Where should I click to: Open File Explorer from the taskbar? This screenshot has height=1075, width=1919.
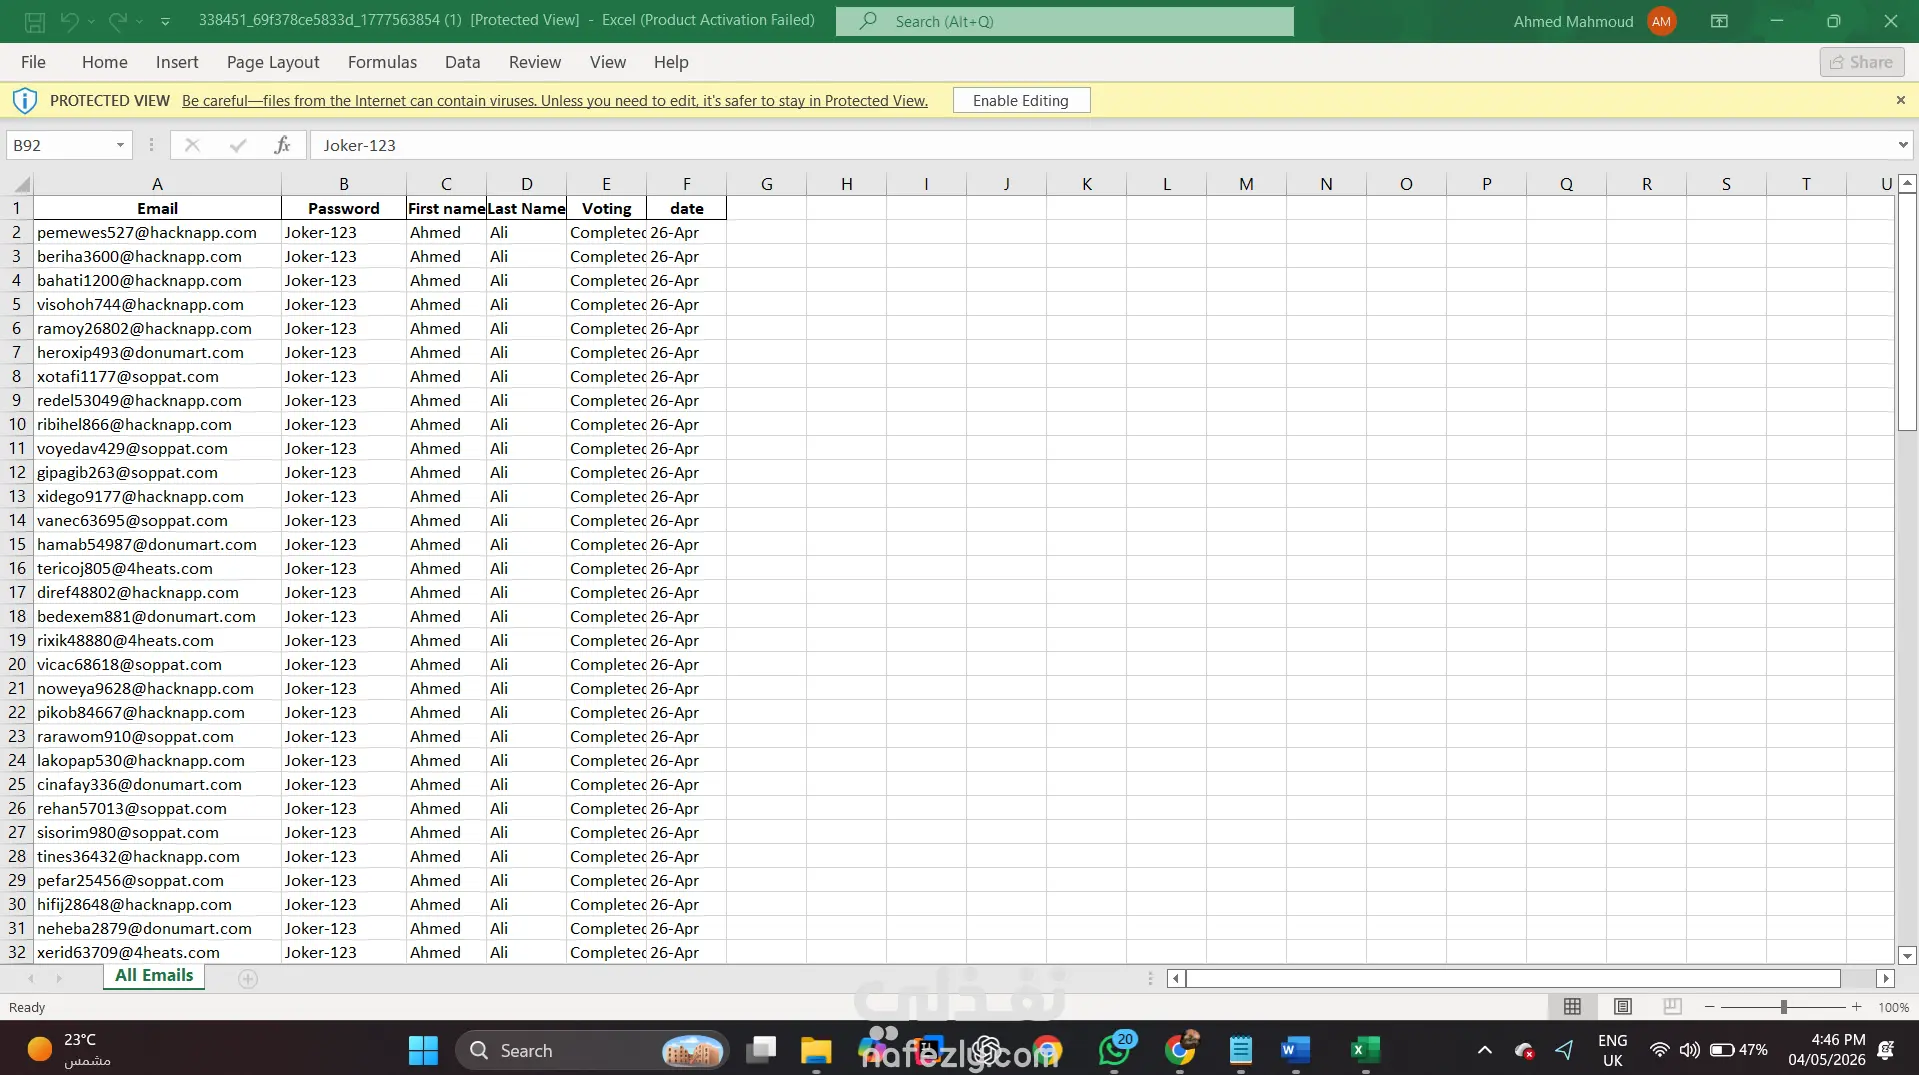tap(816, 1050)
